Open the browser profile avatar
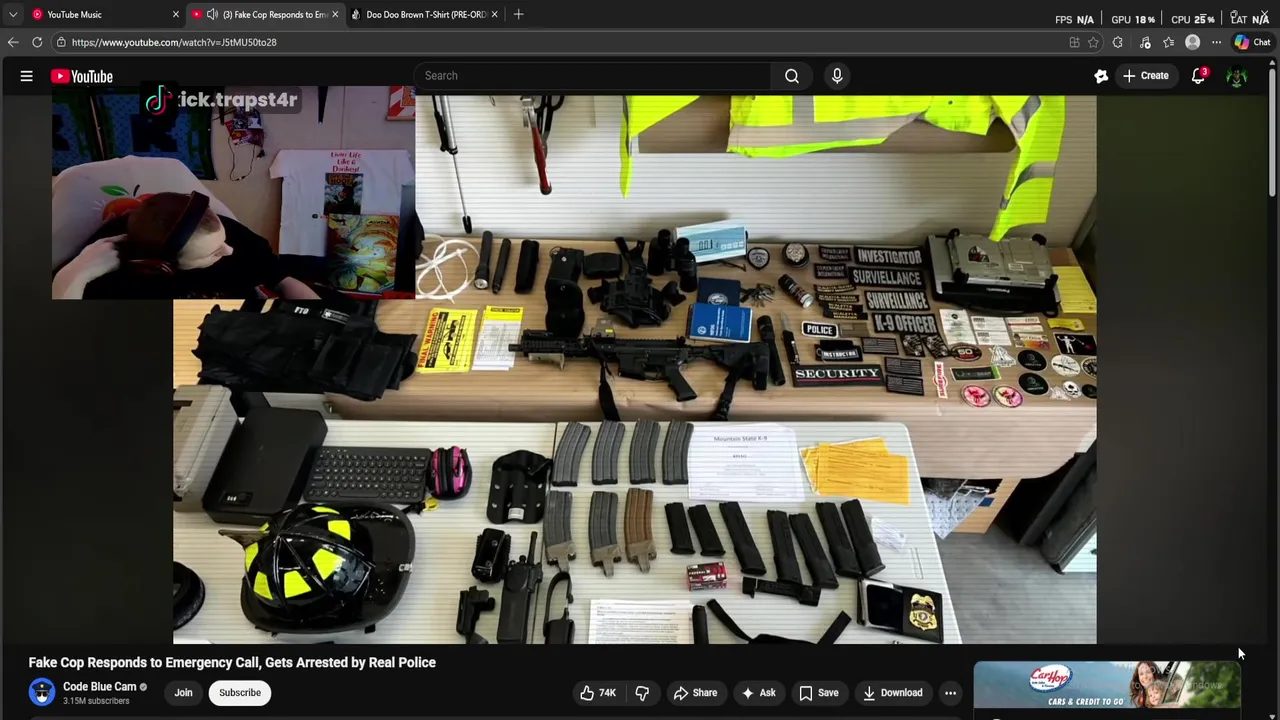The height and width of the screenshot is (720, 1280). pos(1192,42)
